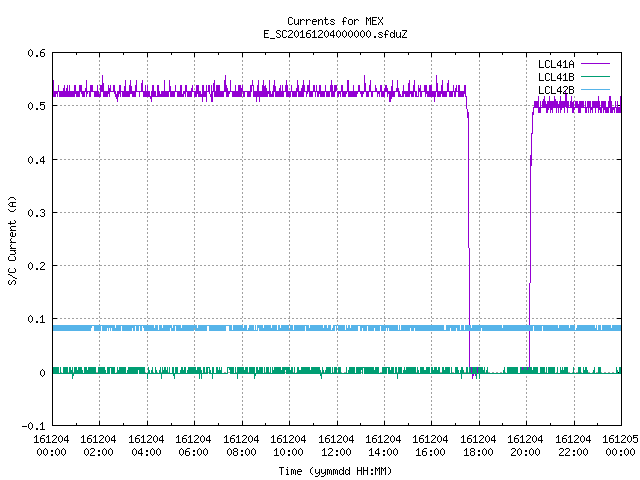Click the x-axis tick 161204 06:00
The height and width of the screenshot is (480, 640).
coord(193,446)
